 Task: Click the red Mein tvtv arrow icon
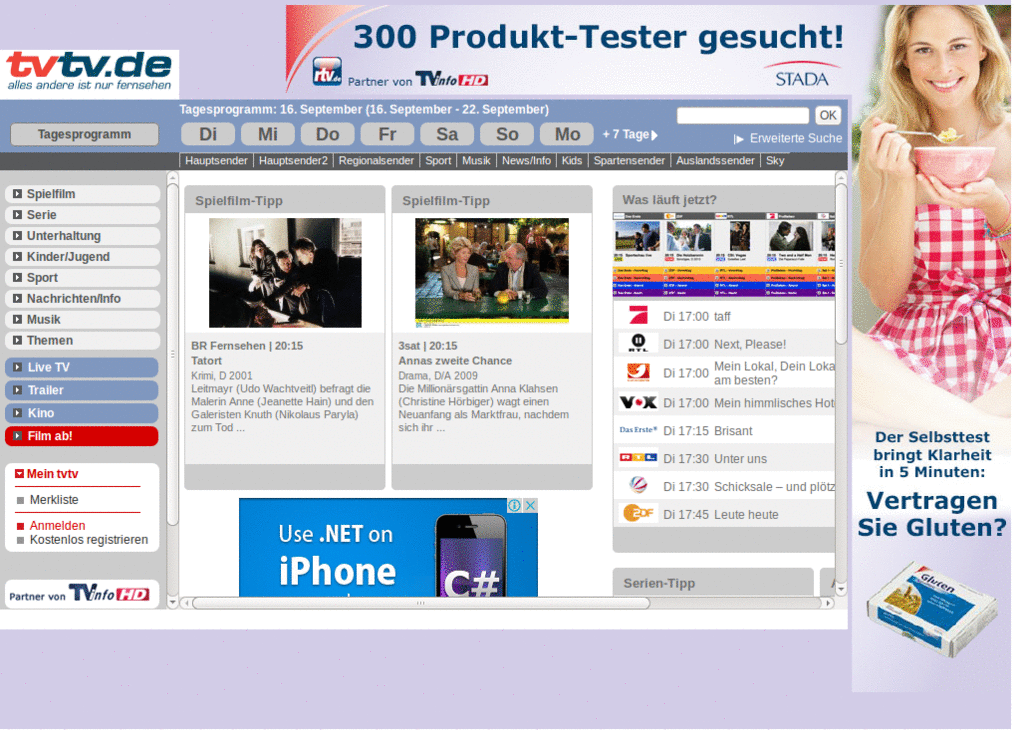20,474
